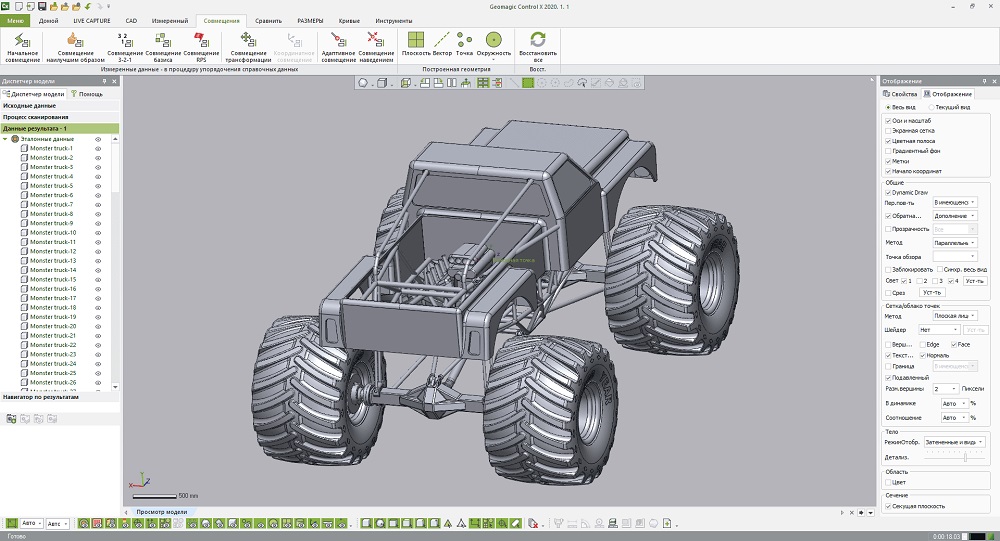Enable the Экранная сетка checkbox
1000x541 pixels.
pos(888,132)
